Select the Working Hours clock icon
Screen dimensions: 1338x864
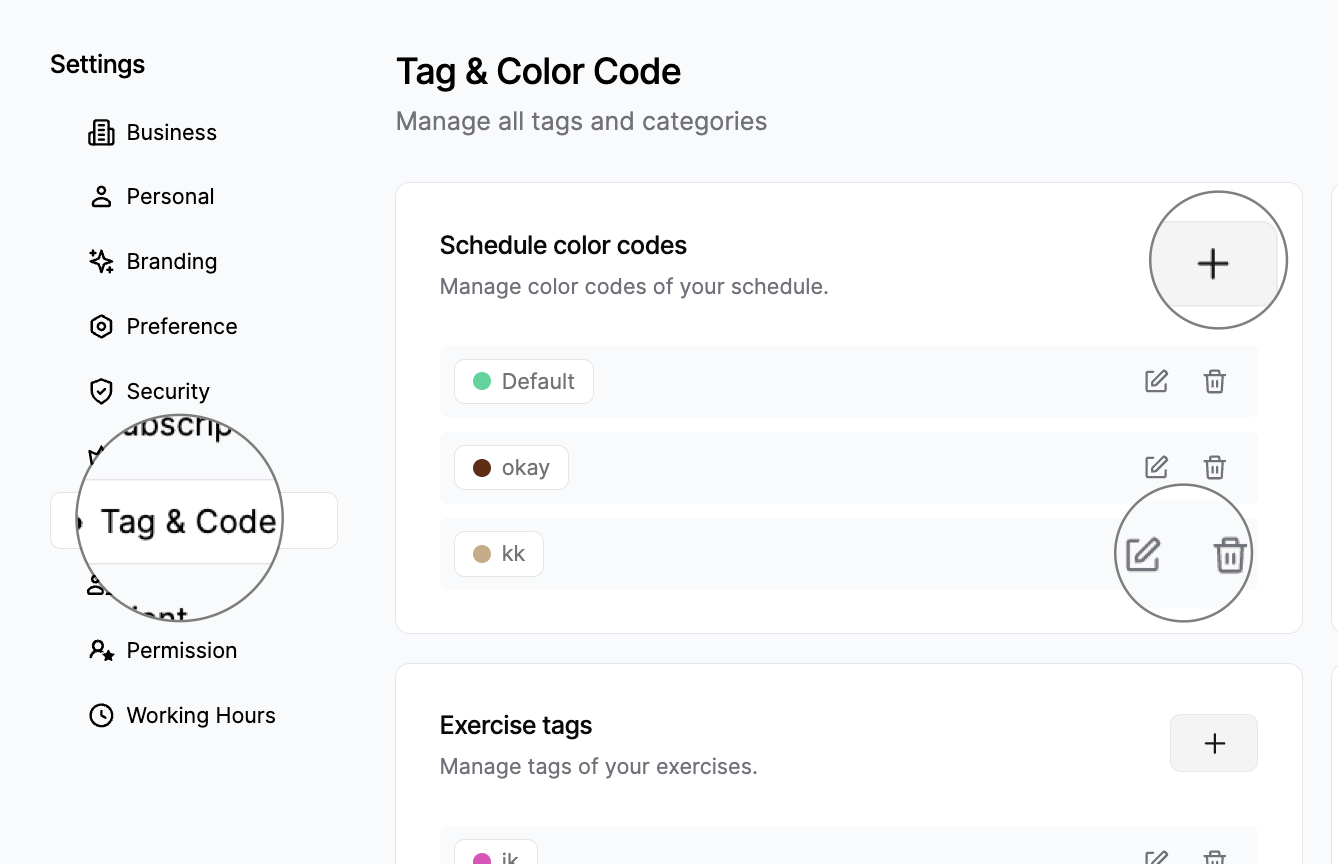101,715
